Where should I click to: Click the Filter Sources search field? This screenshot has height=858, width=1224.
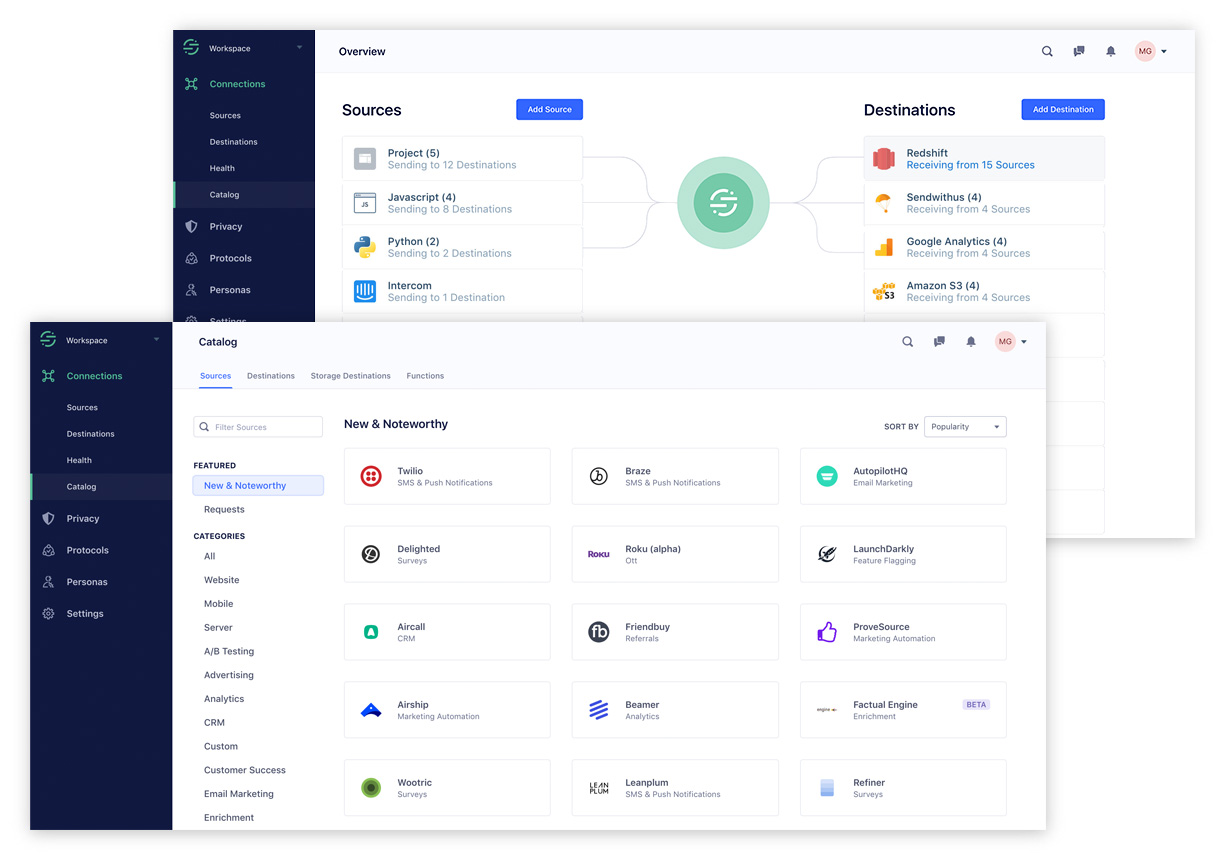[258, 427]
